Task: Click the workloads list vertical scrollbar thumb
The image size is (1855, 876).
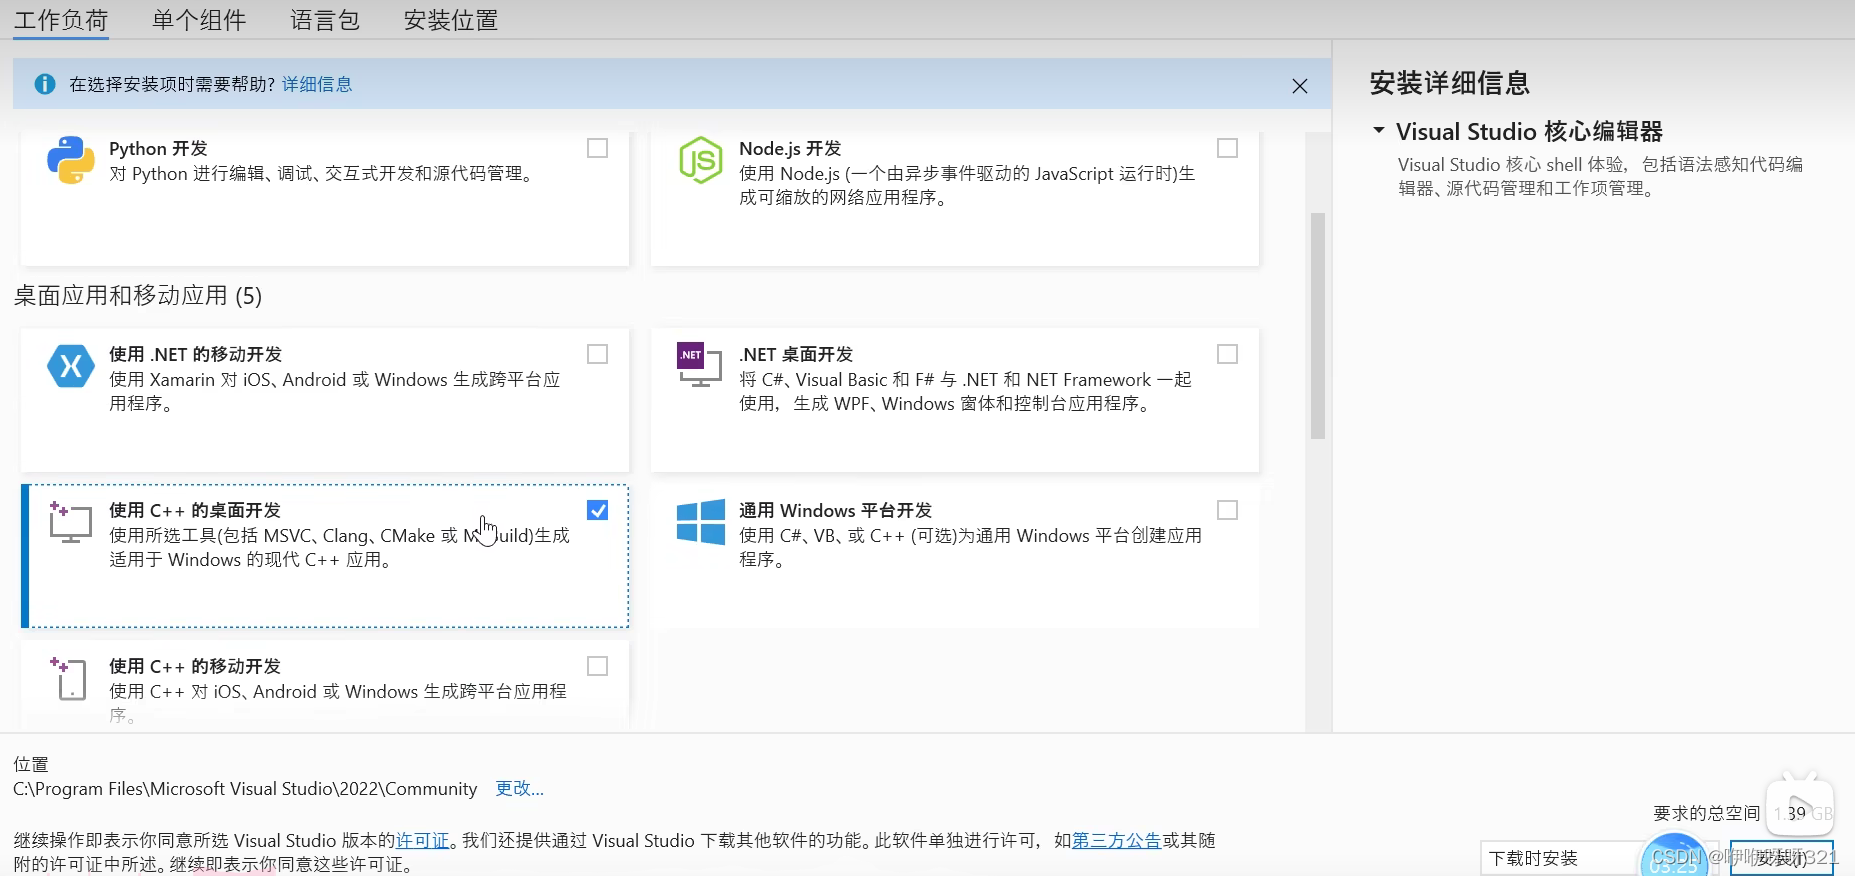Action: (x=1318, y=326)
